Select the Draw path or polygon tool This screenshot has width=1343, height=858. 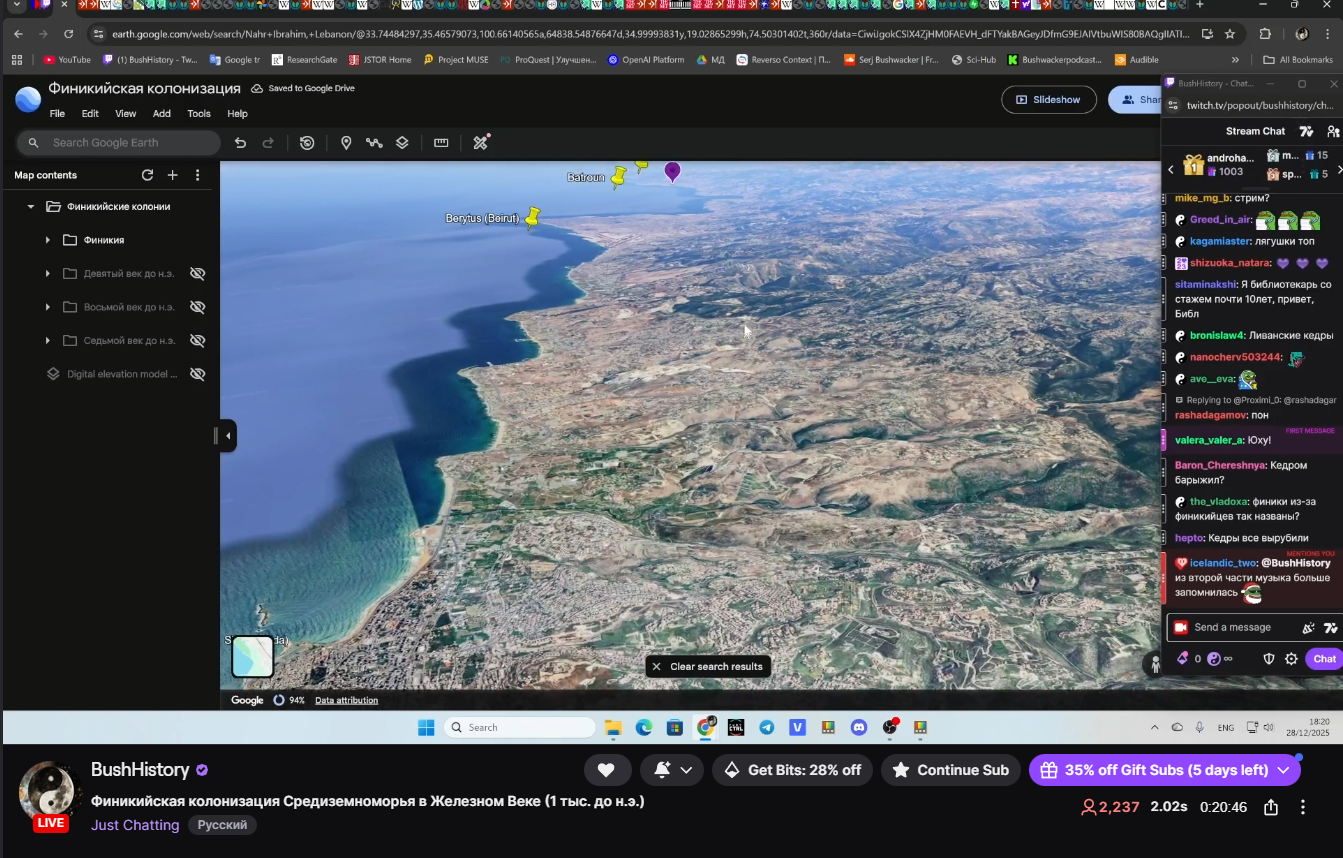374,143
